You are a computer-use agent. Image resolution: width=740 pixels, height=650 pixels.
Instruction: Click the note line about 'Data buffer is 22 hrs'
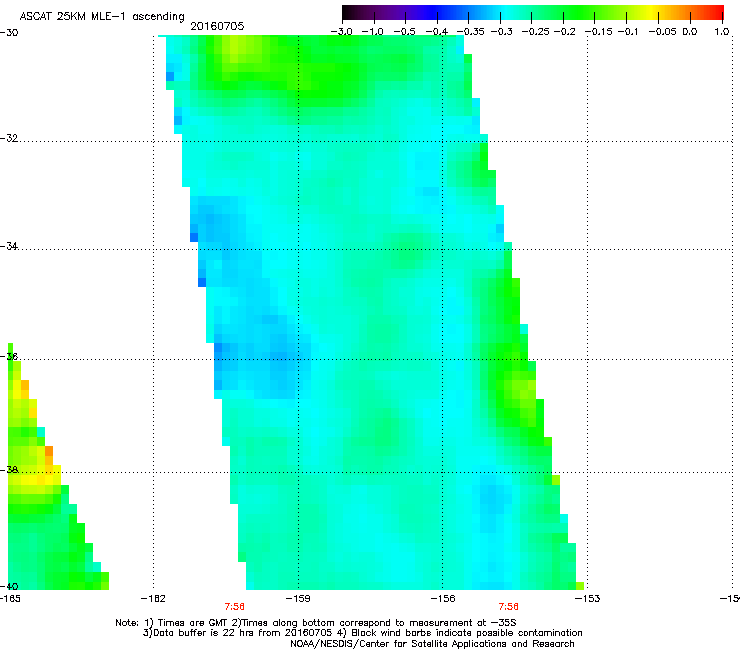click(362, 633)
